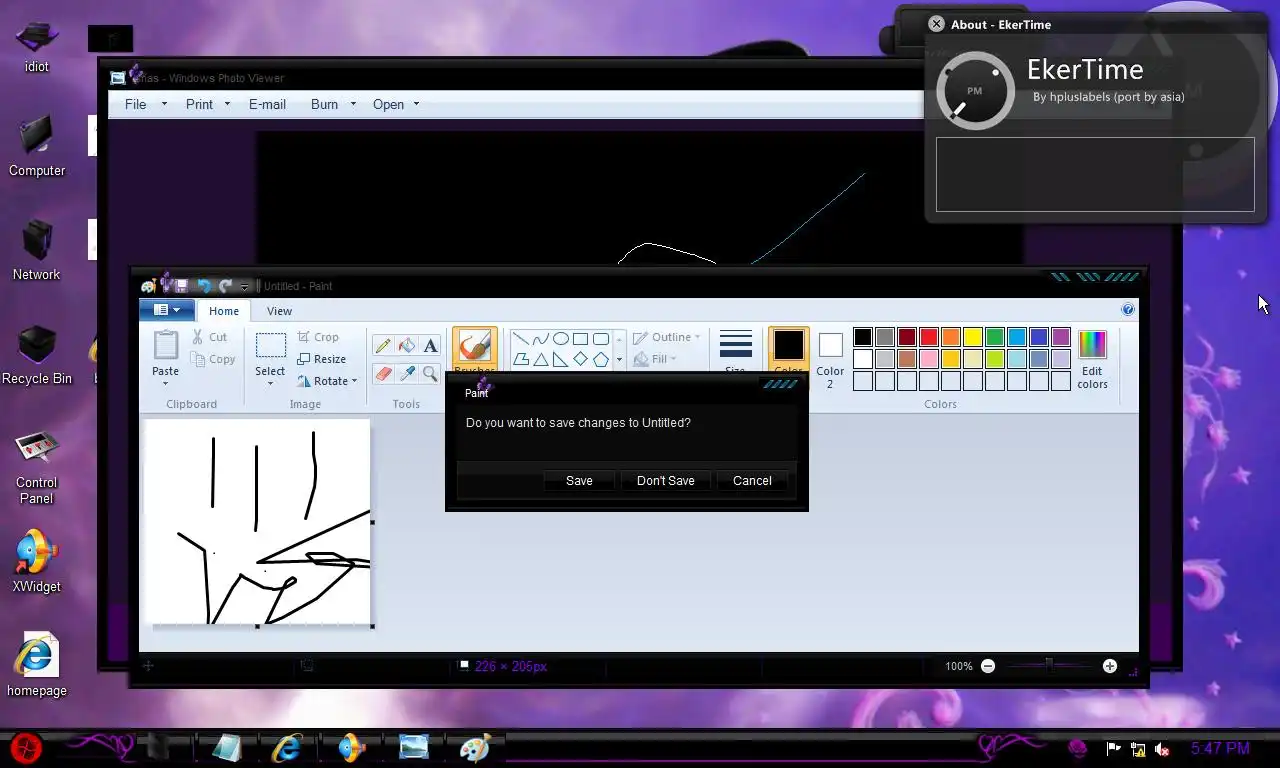
Task: Select the Pencil tool in Paint
Action: tap(383, 346)
